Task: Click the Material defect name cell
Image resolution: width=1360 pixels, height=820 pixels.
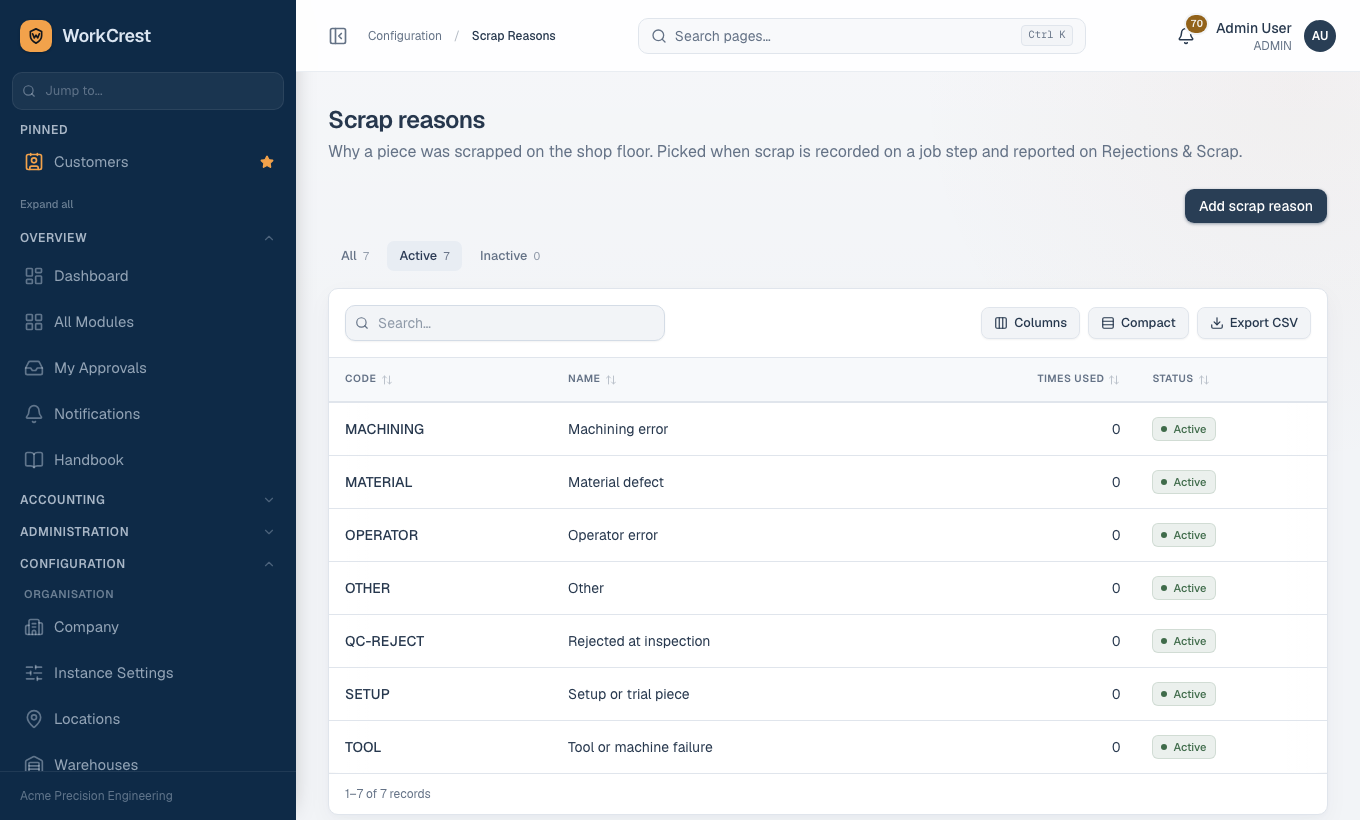Action: [616, 482]
